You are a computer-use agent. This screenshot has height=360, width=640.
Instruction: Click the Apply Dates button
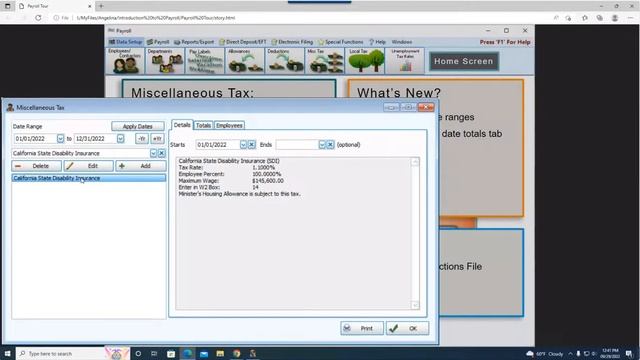point(138,126)
